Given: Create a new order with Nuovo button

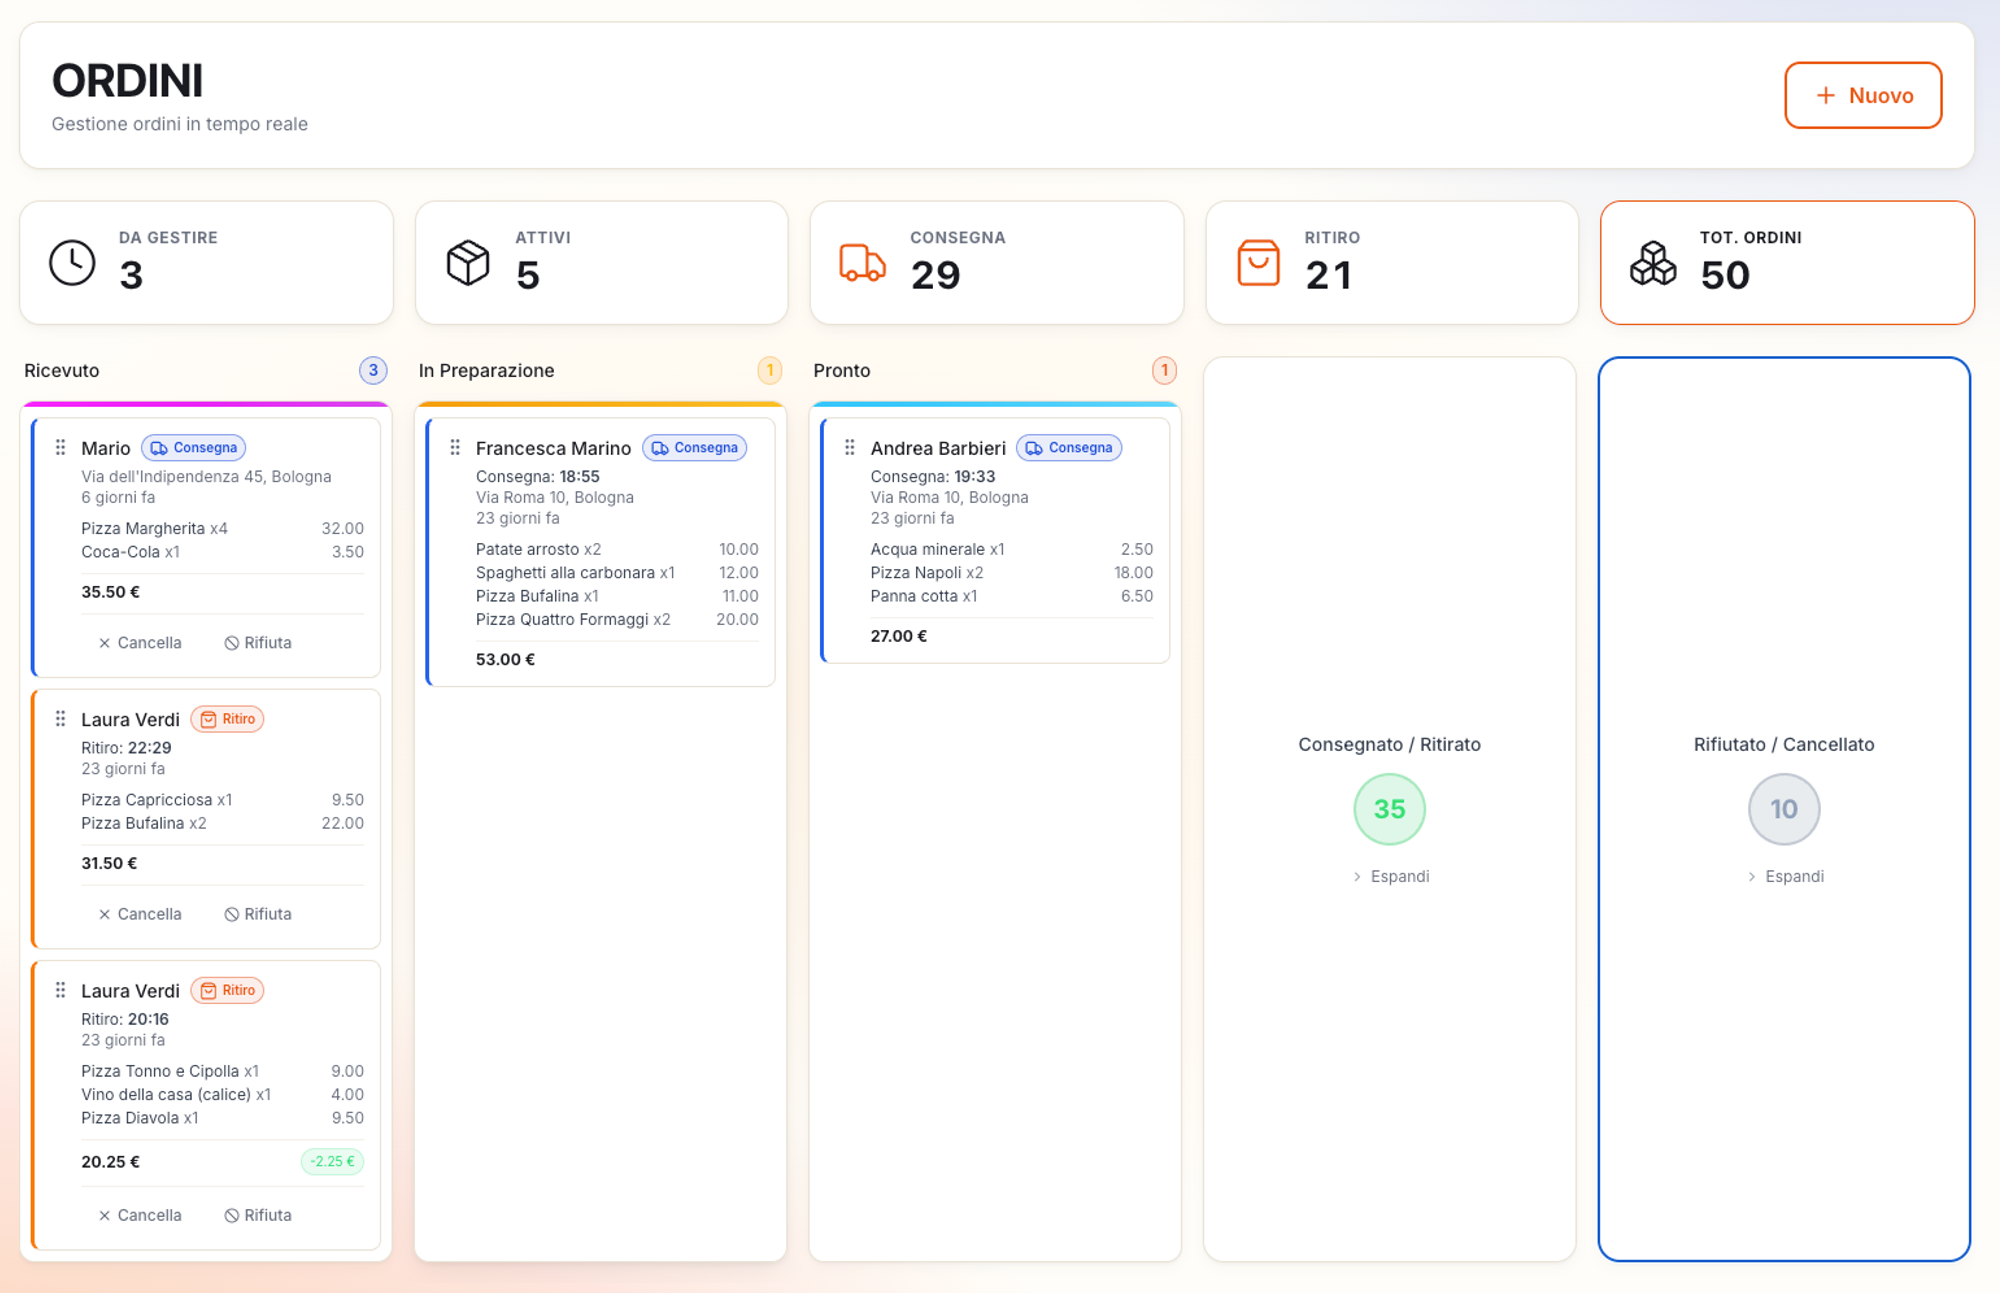Looking at the screenshot, I should point(1863,95).
